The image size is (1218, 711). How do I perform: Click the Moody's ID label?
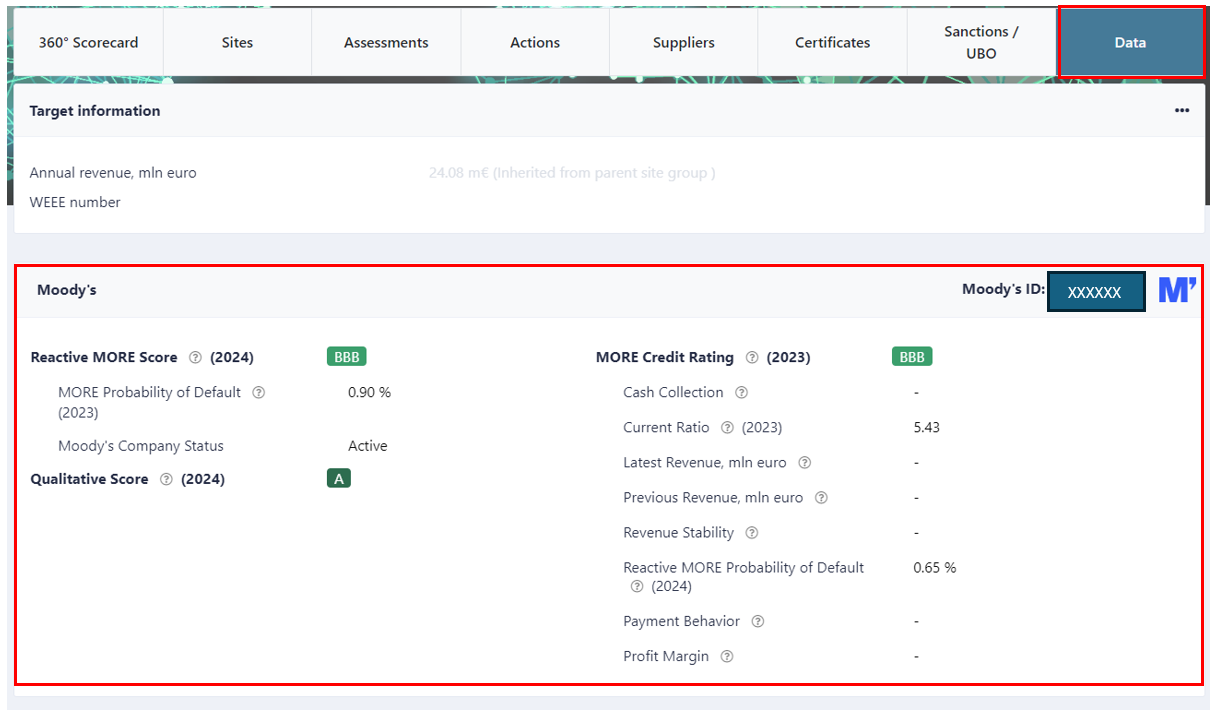(1003, 290)
